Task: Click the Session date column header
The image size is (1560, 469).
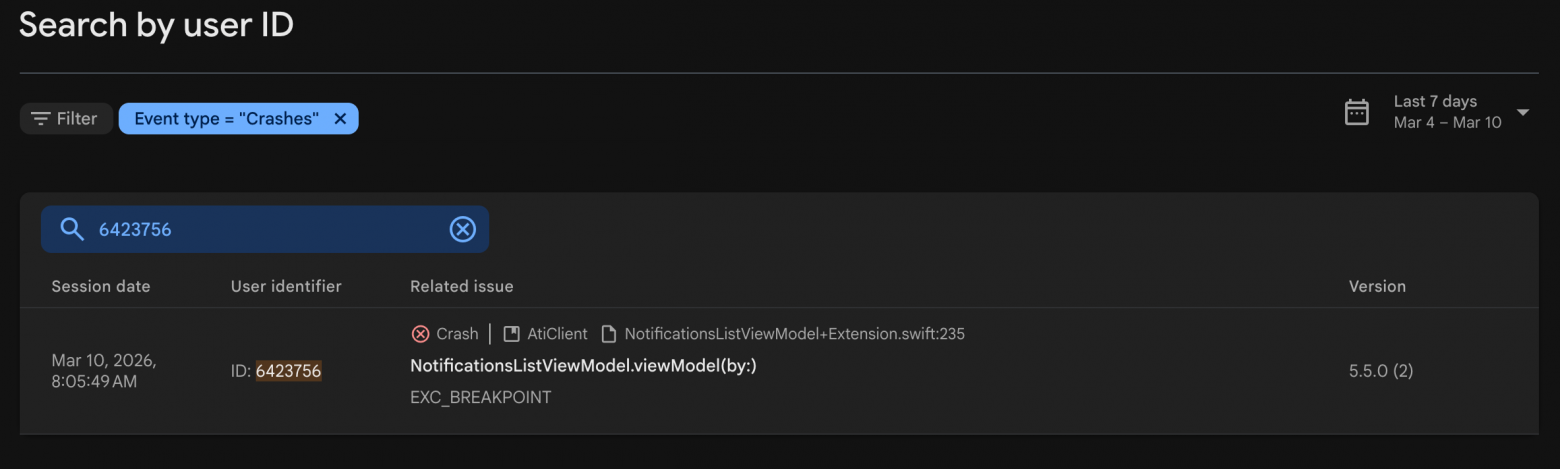Action: coord(101,286)
